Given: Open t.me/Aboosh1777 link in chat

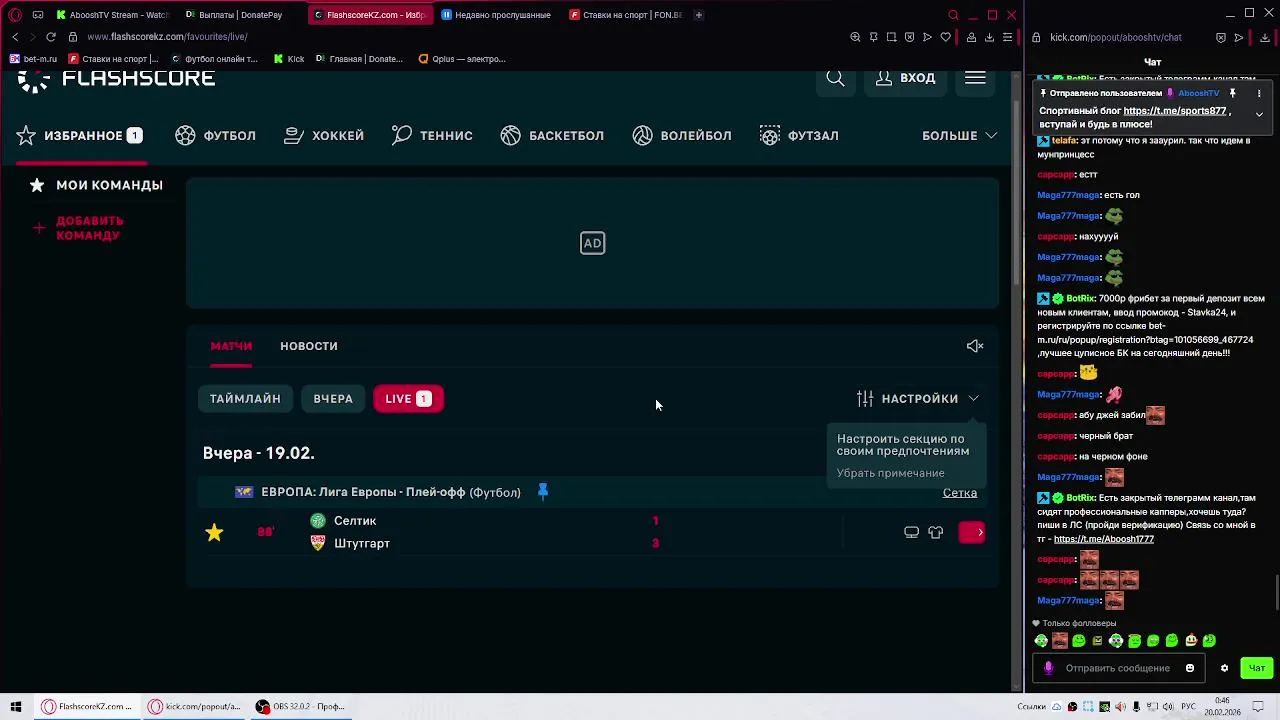Looking at the screenshot, I should coord(1103,539).
